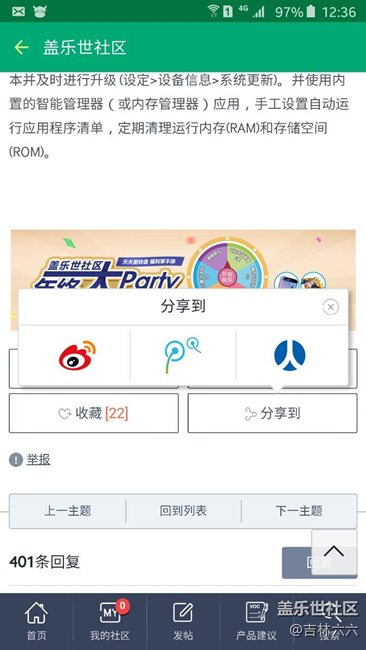Open 我的社区 MY icon
Image resolution: width=366 pixels, height=650 pixels.
click(x=110, y=621)
